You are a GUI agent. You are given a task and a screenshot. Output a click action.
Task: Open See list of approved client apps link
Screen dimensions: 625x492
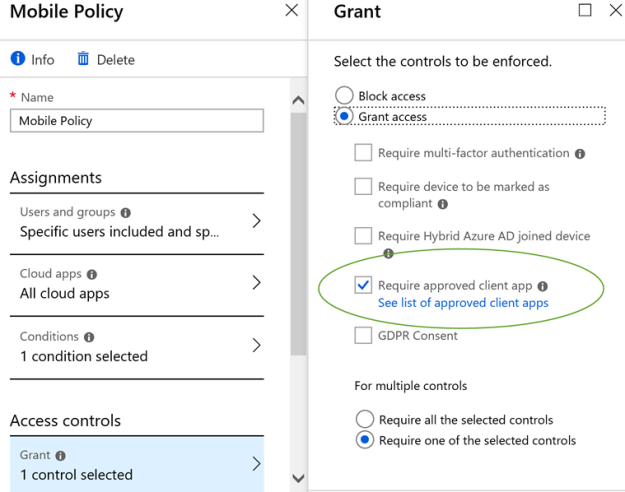[x=463, y=303]
